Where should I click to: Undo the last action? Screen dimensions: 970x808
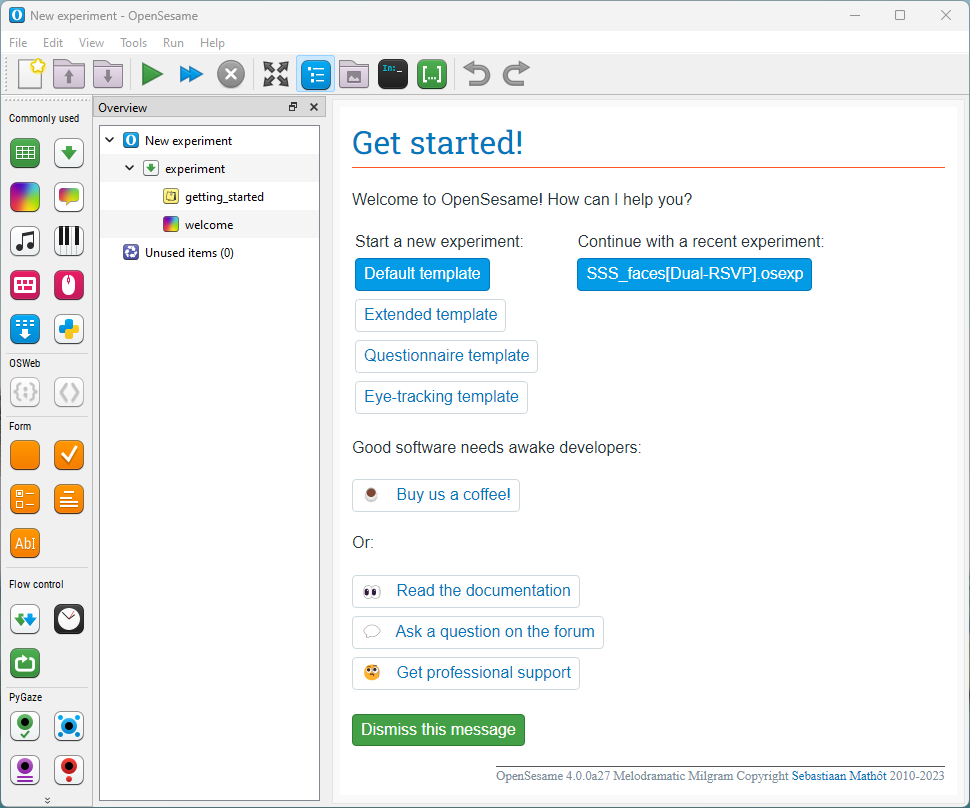476,74
